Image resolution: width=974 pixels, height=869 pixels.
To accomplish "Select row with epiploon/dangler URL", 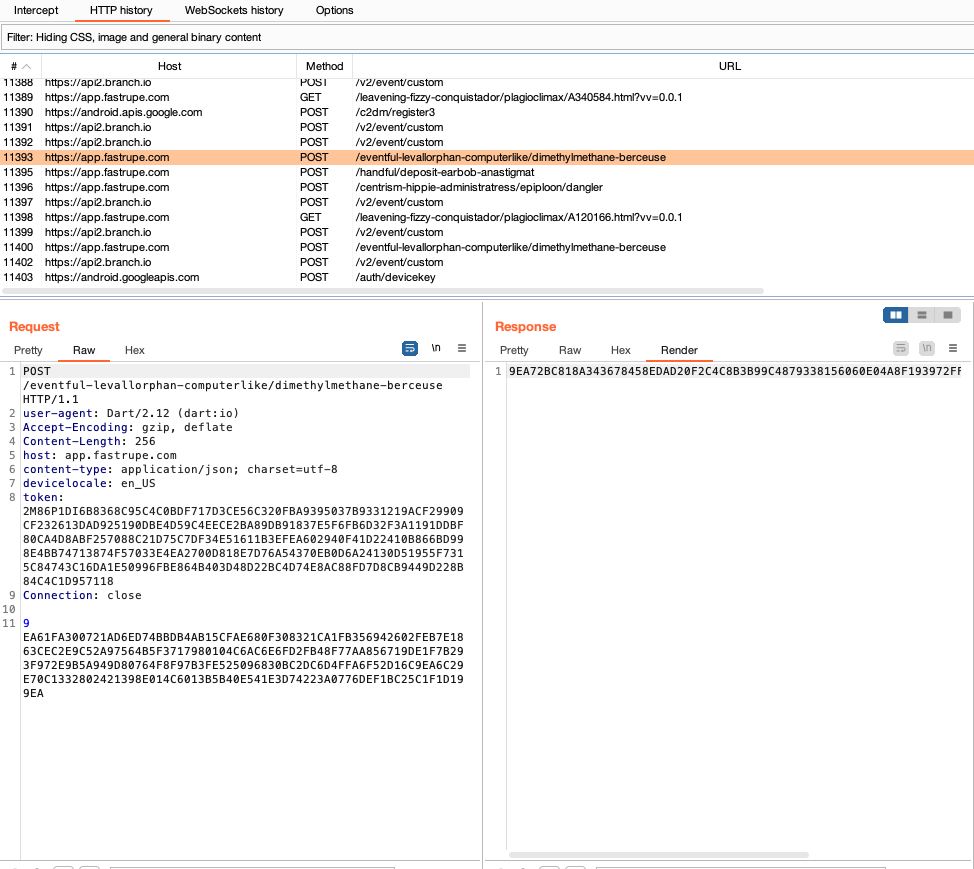I will coord(487,187).
